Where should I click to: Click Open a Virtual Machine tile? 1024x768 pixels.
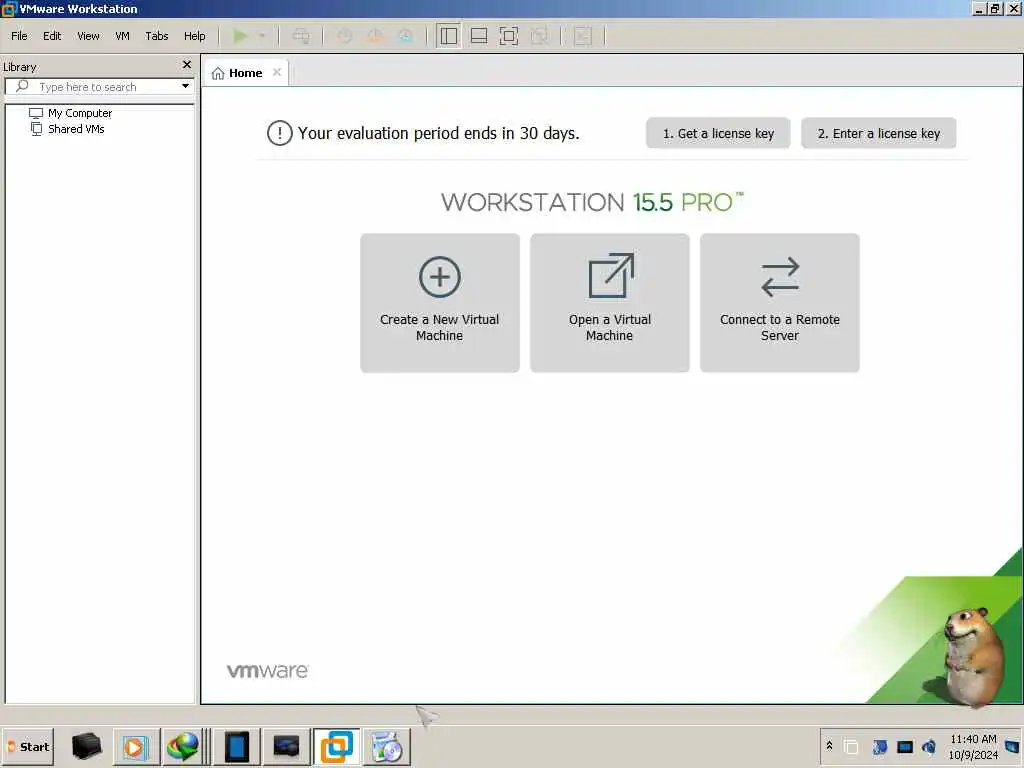[609, 303]
